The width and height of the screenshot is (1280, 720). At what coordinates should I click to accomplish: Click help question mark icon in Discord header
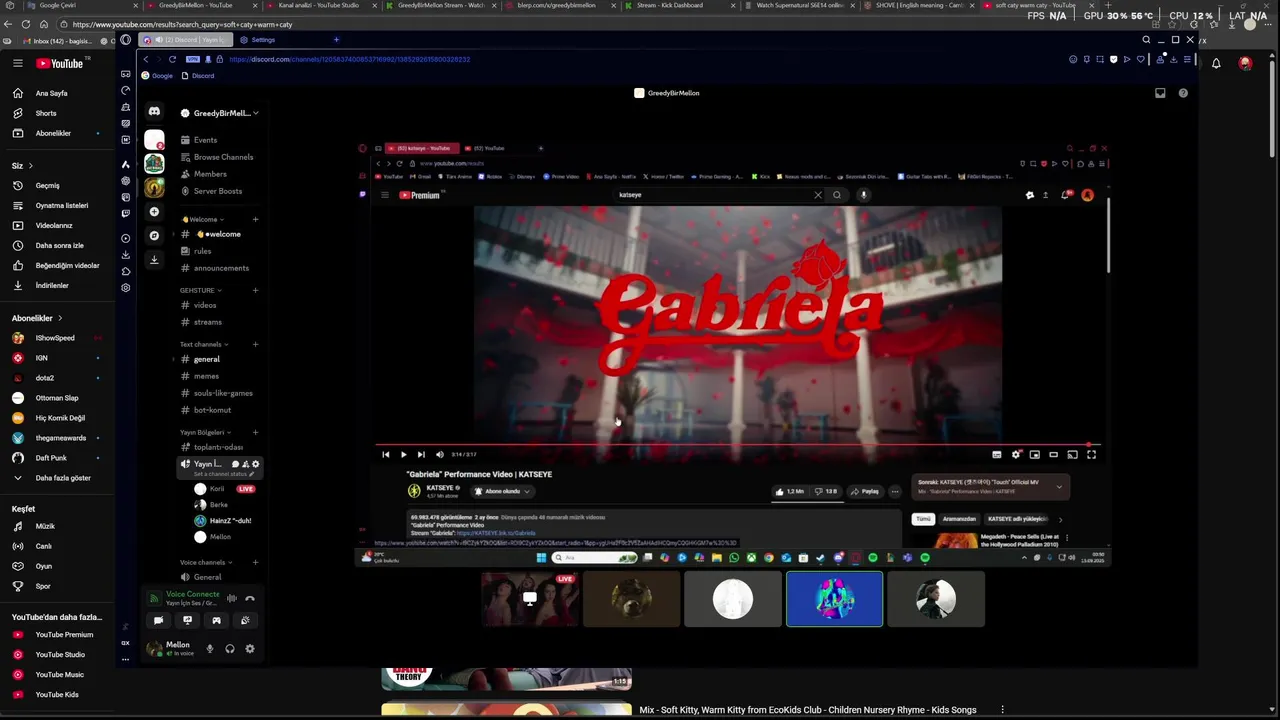pos(1183,93)
